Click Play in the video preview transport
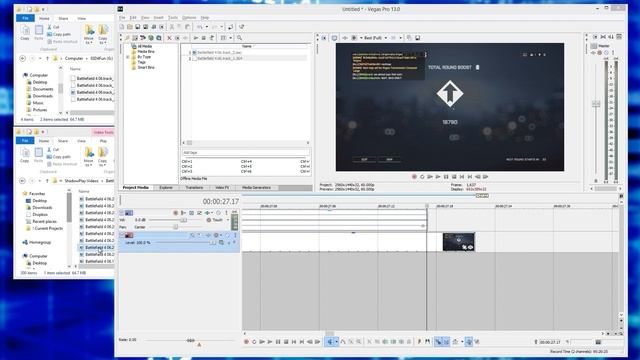The height and width of the screenshot is (360, 640). click(x=438, y=177)
